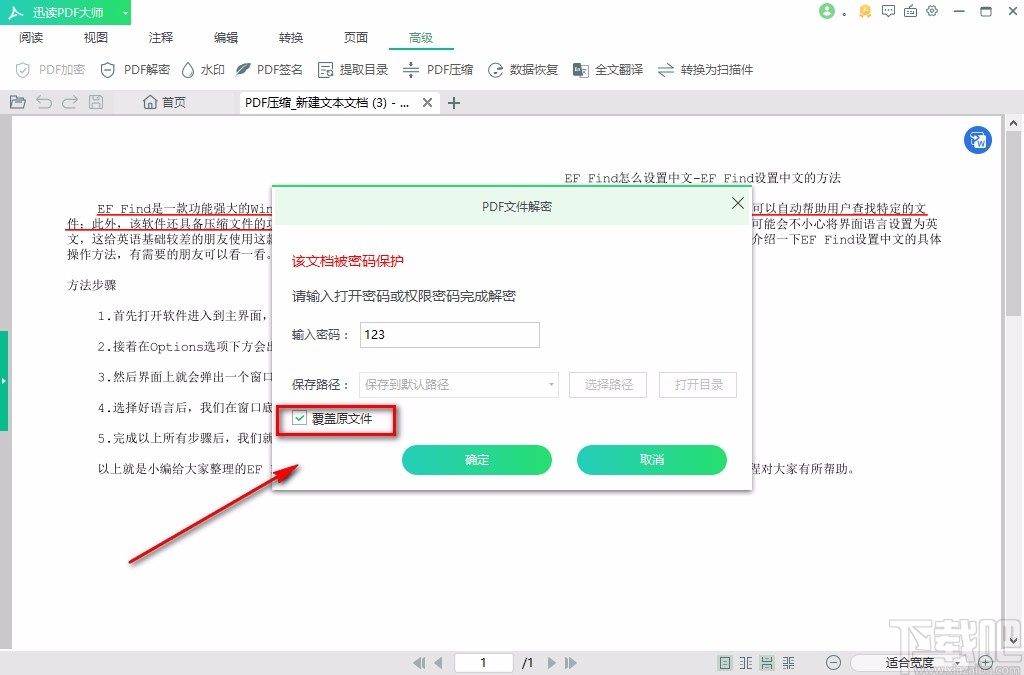Viewport: 1024px width, 675px height.
Task: Click the zoom out minus control
Action: click(832, 662)
